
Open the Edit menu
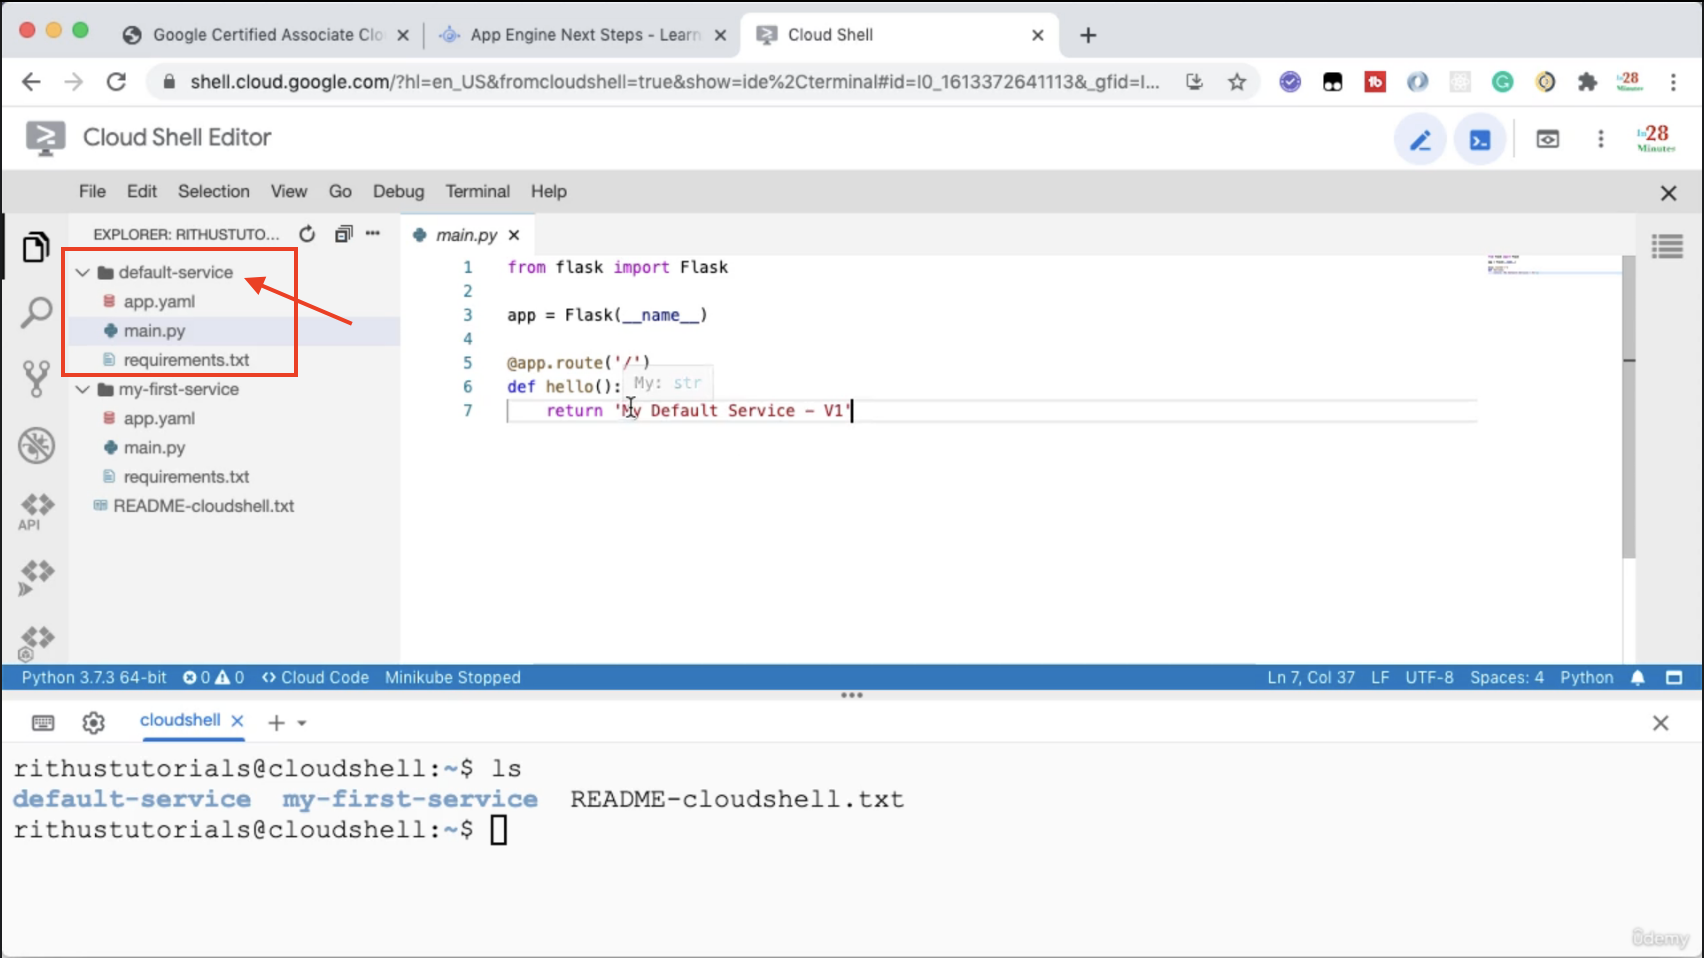tap(142, 192)
